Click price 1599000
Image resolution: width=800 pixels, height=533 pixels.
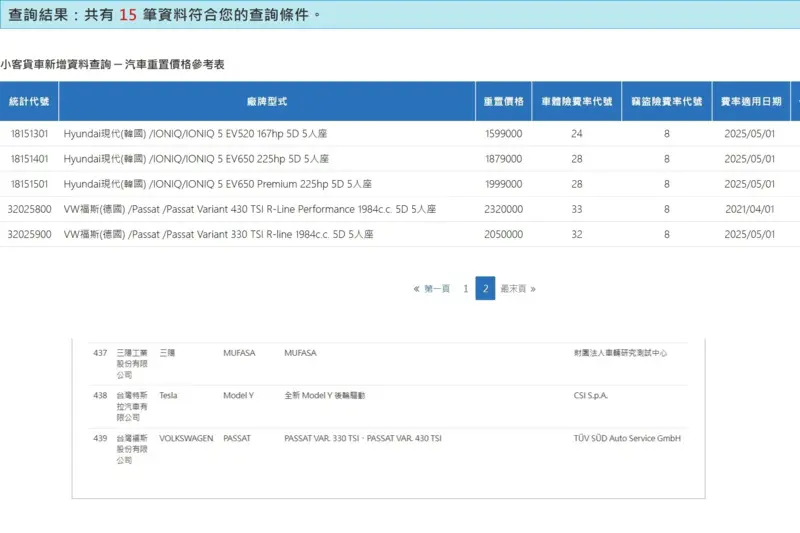point(504,134)
